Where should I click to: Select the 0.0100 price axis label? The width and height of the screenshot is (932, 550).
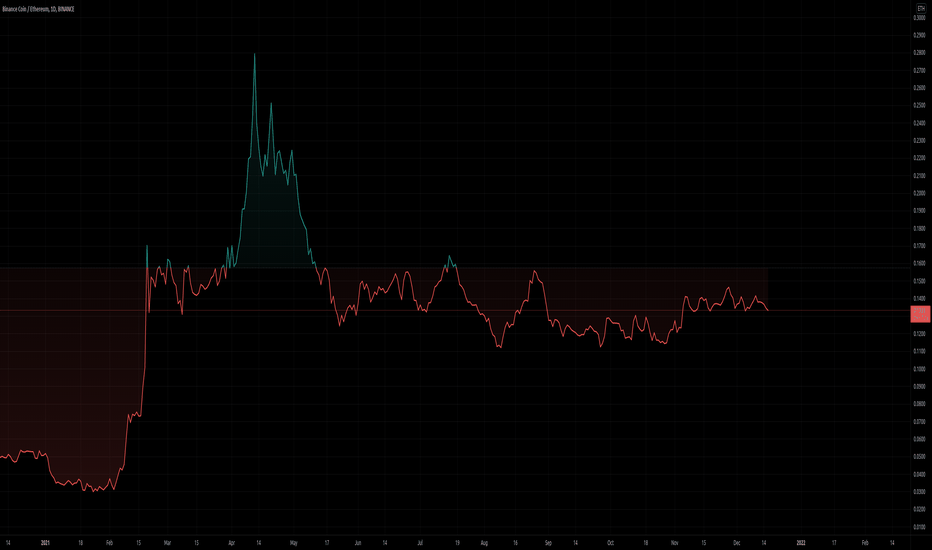click(x=919, y=527)
